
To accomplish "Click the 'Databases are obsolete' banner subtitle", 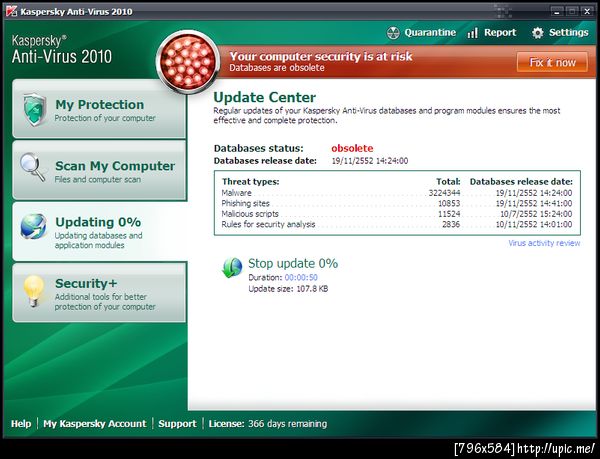I will coord(277,68).
